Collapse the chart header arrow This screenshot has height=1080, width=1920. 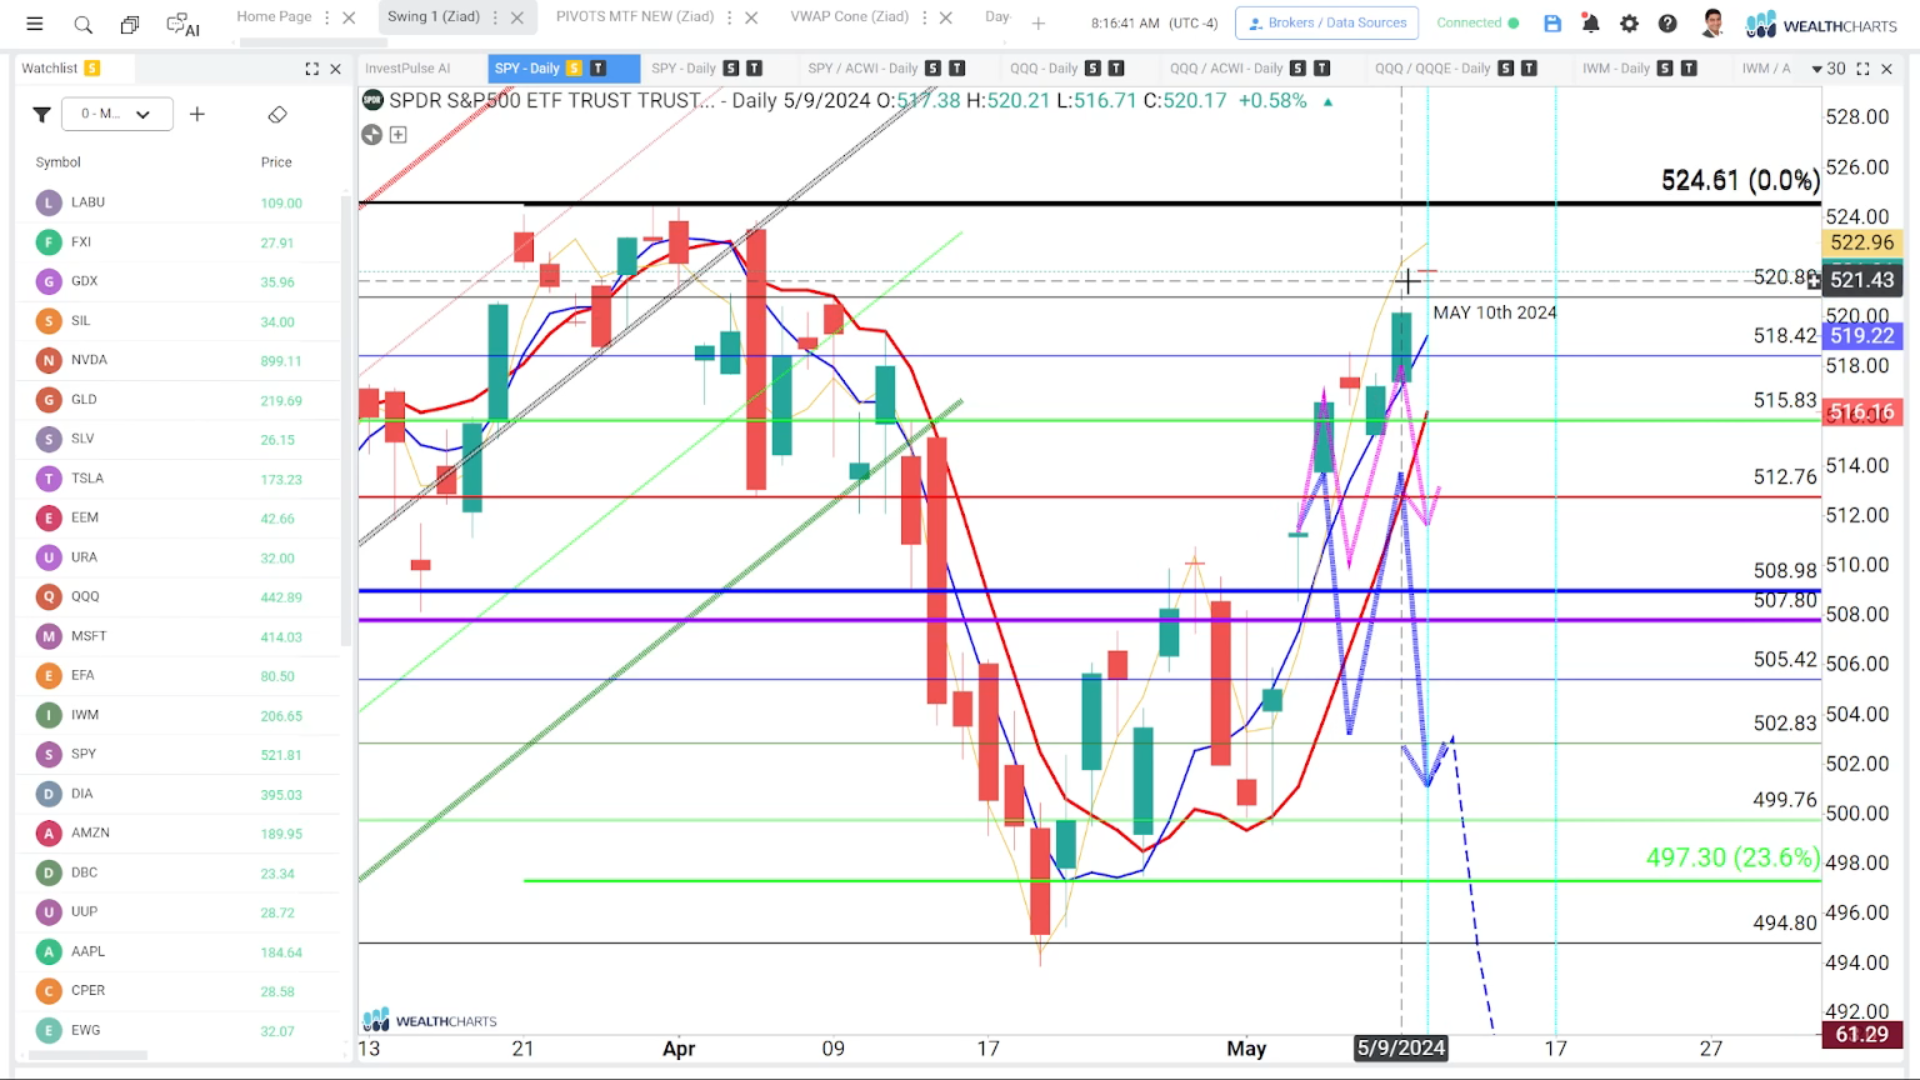(x=1328, y=102)
